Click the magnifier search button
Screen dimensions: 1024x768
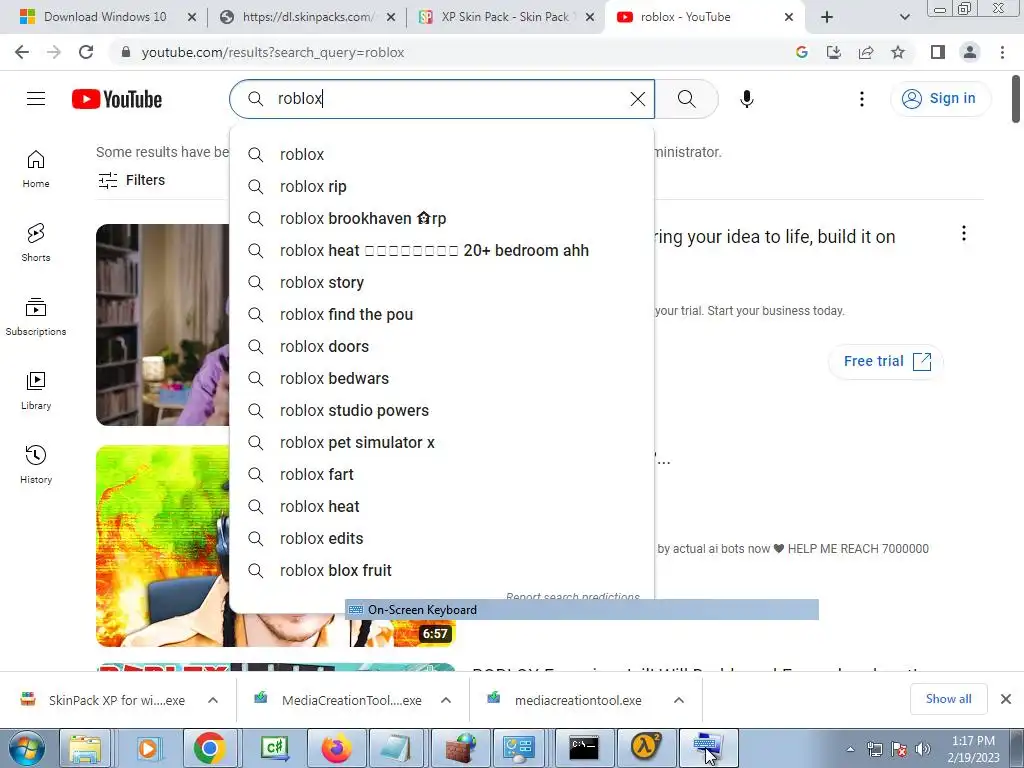point(686,99)
